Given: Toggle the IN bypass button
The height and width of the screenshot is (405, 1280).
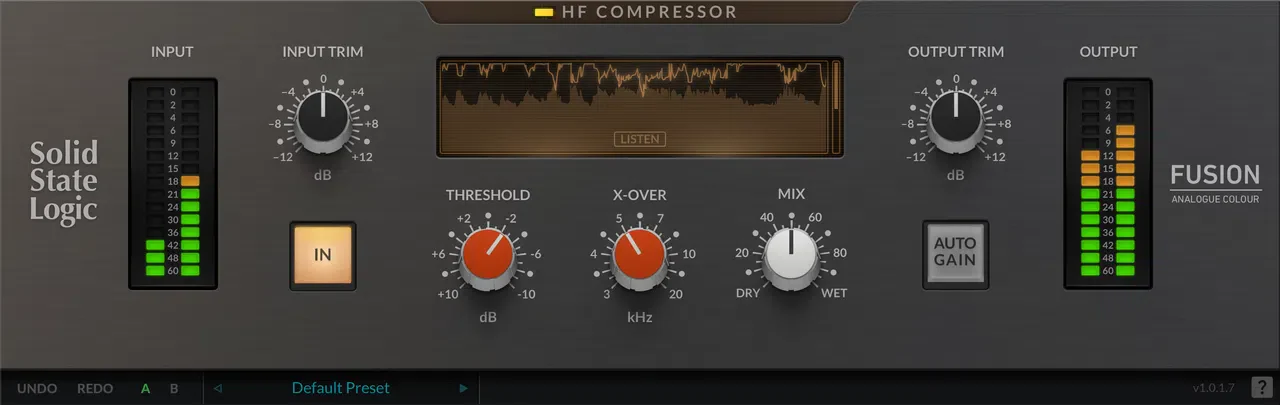Looking at the screenshot, I should [x=323, y=255].
